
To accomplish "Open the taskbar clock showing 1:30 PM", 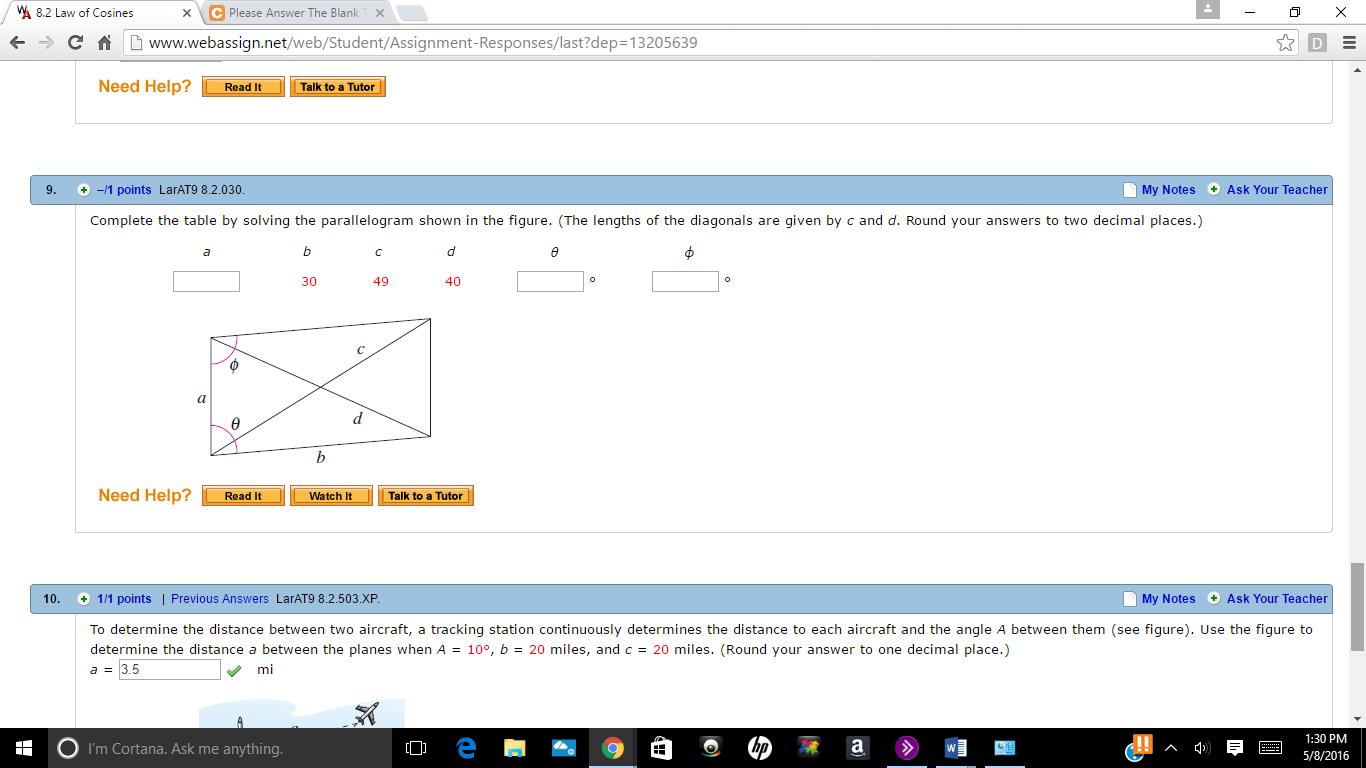I will pyautogui.click(x=1326, y=748).
